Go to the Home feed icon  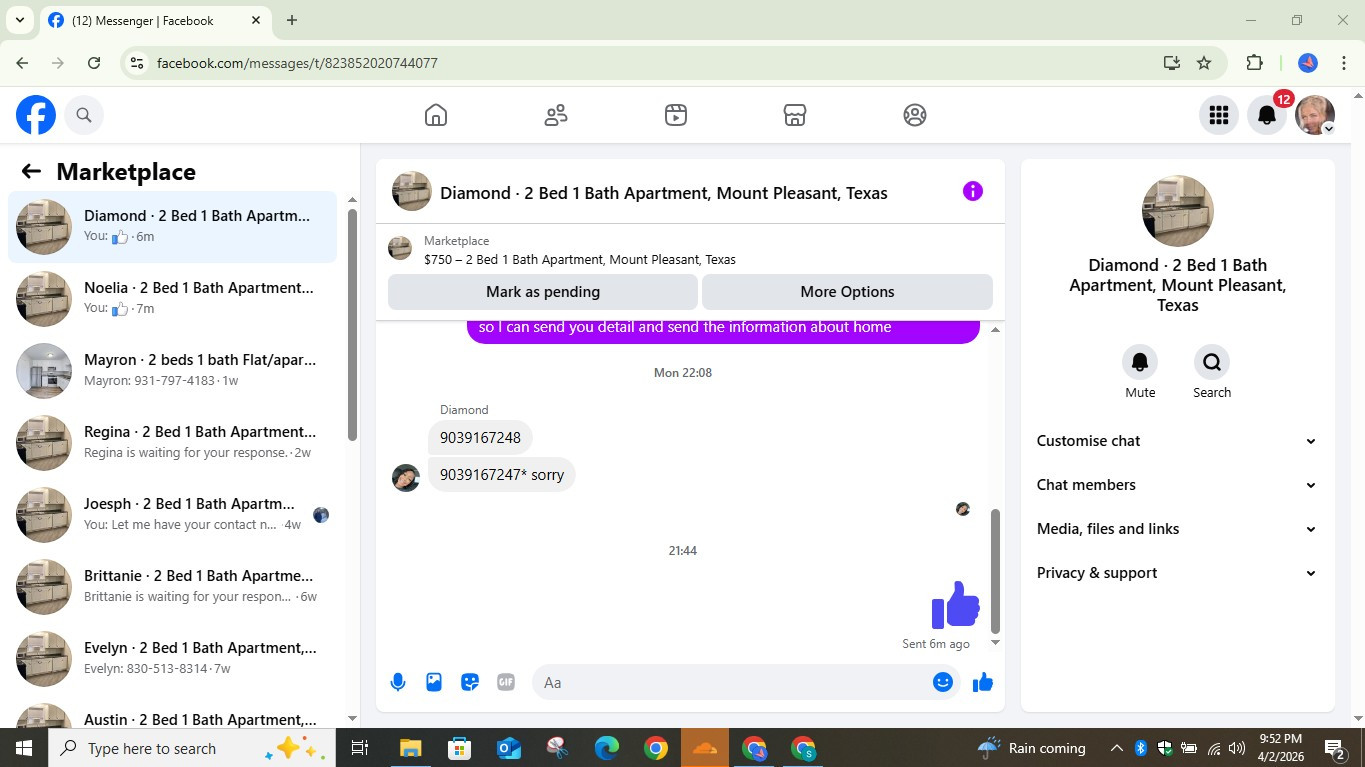point(436,115)
